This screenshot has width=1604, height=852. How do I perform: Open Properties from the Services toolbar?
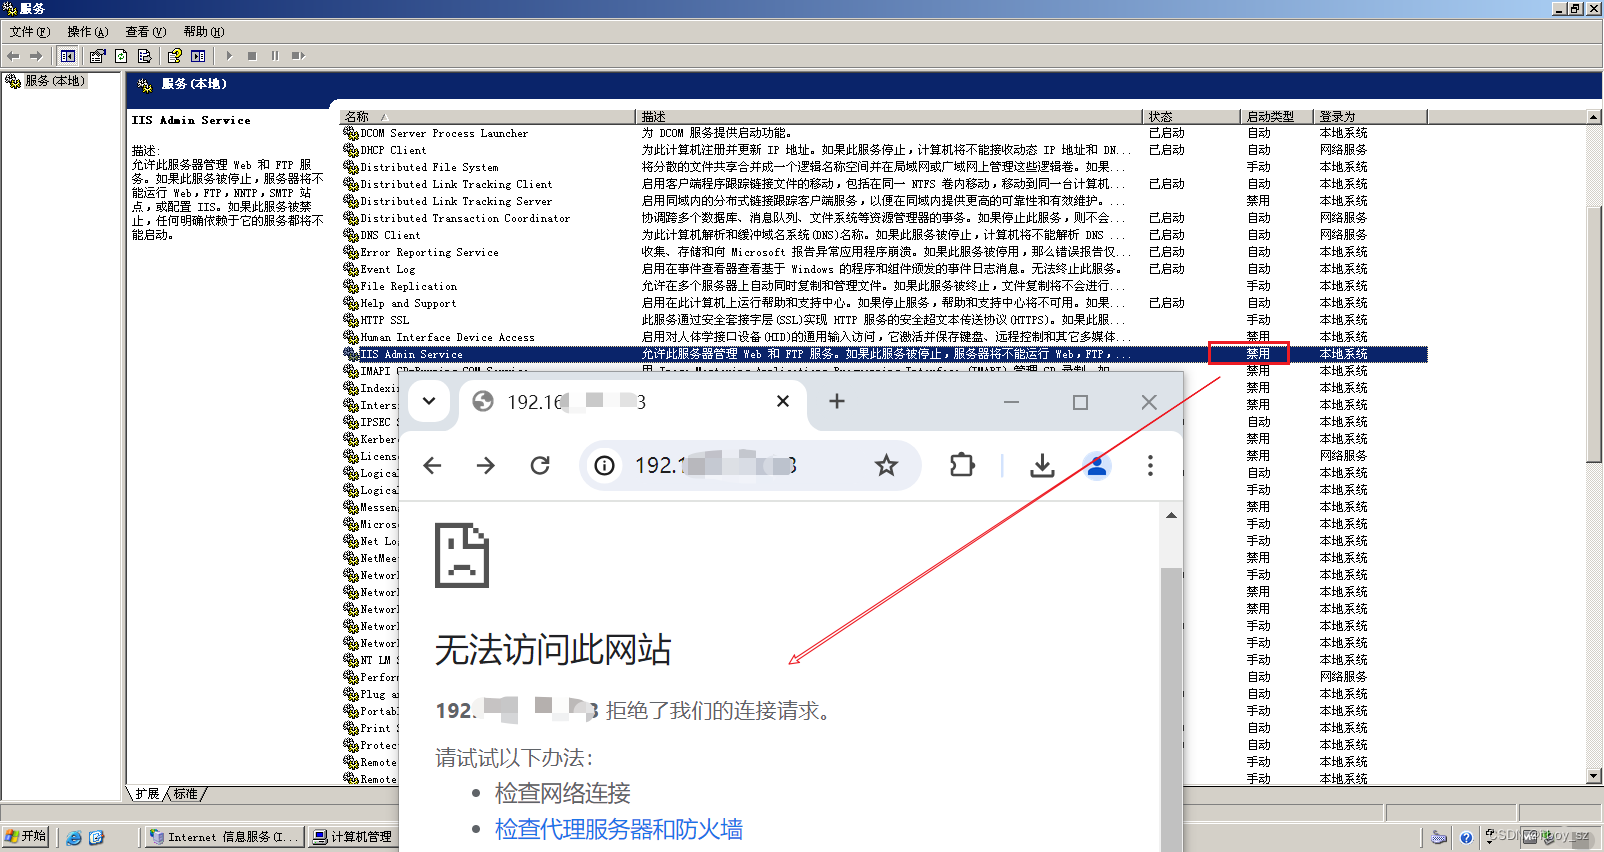(97, 56)
